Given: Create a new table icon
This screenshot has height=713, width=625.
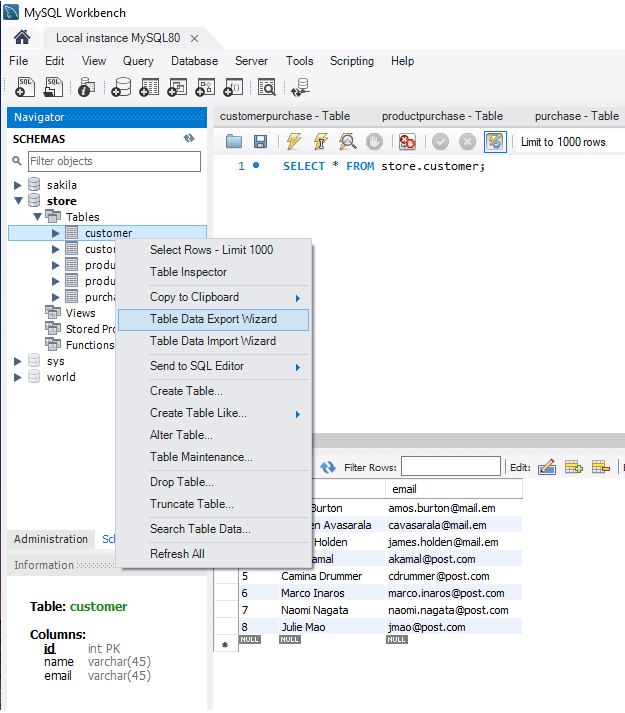Looking at the screenshot, I should pyautogui.click(x=149, y=87).
